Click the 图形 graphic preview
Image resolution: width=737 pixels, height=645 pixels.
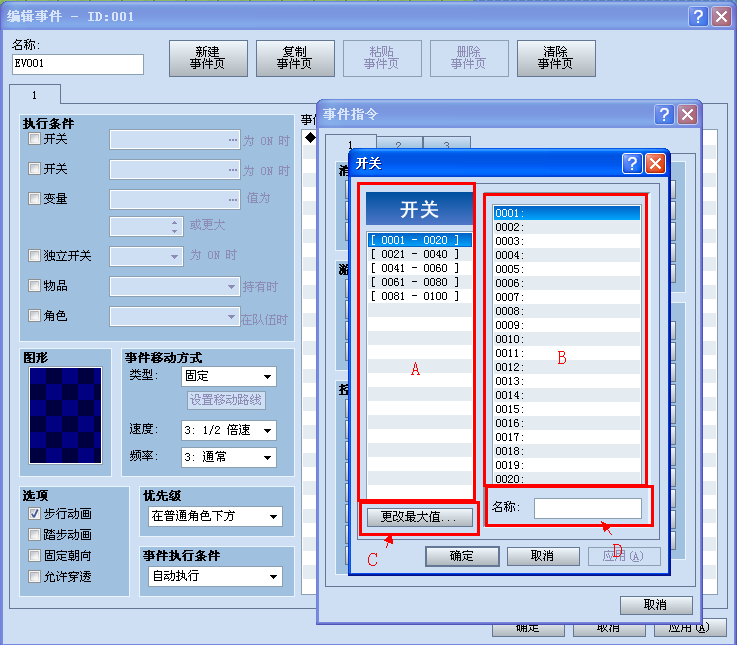65,416
